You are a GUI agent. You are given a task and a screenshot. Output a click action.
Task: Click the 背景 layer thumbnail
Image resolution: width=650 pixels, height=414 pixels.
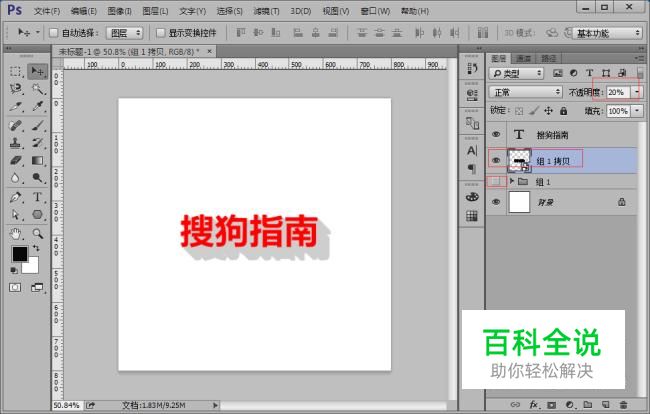tap(519, 202)
